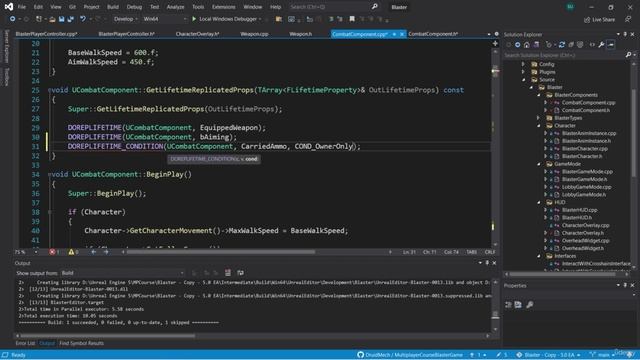640x360 pixels.
Task: Open Properties via the Solution Explorer wrench icon
Action: (x=601, y=45)
